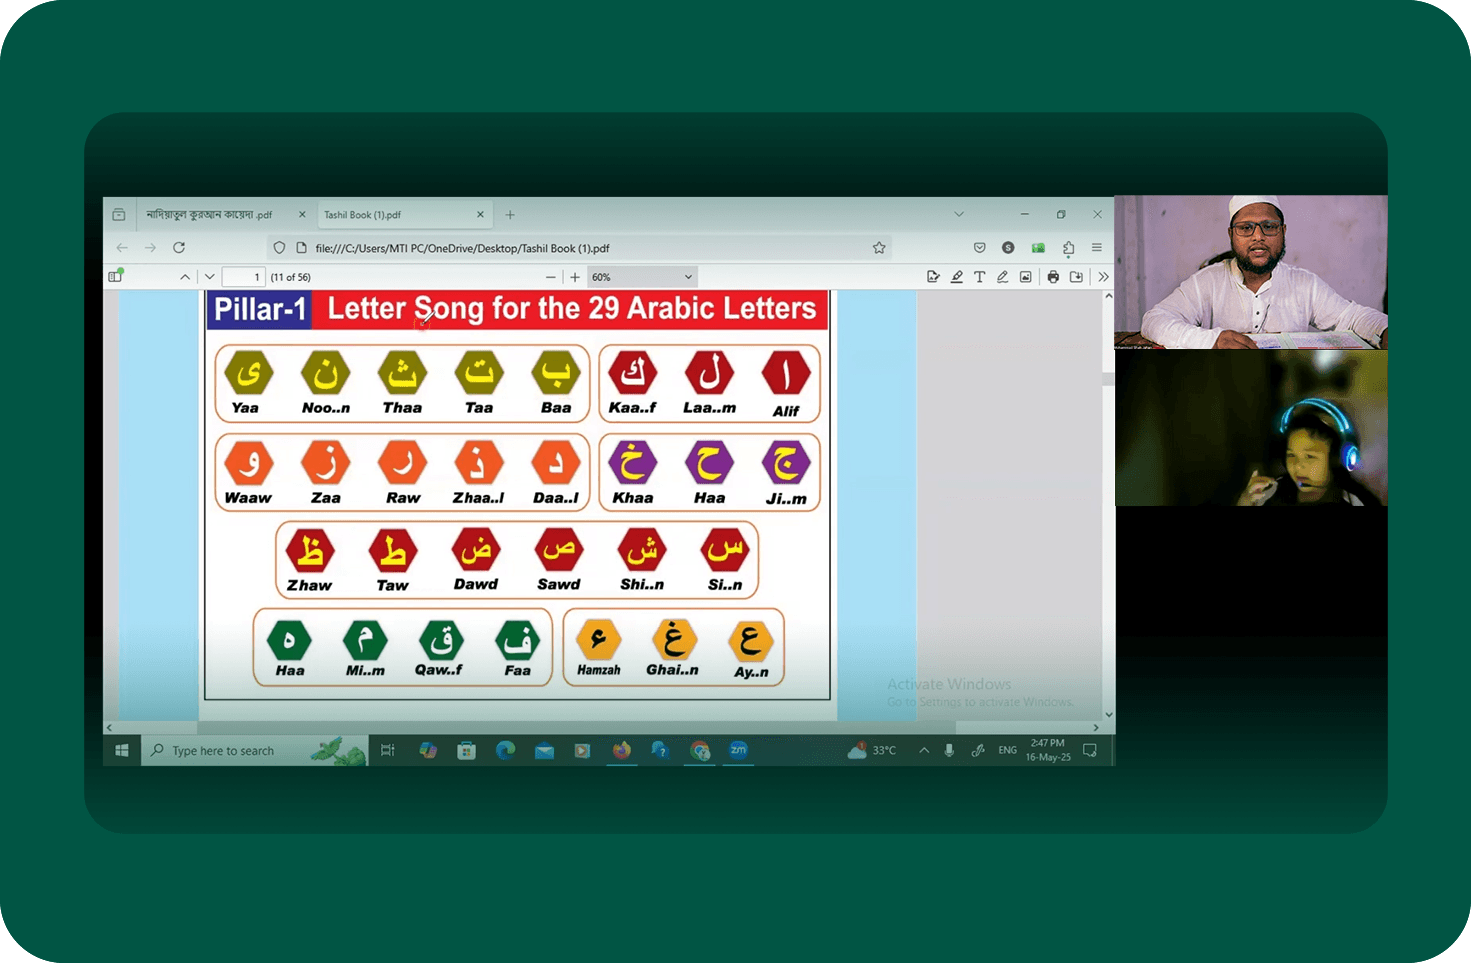
Task: Open Task View on the taskbar
Action: tap(388, 751)
